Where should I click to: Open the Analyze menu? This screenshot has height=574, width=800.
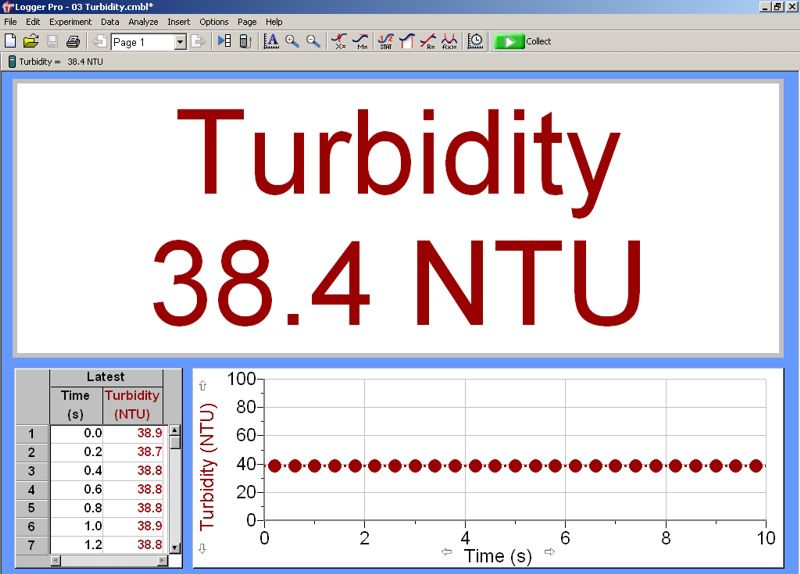pyautogui.click(x=143, y=21)
